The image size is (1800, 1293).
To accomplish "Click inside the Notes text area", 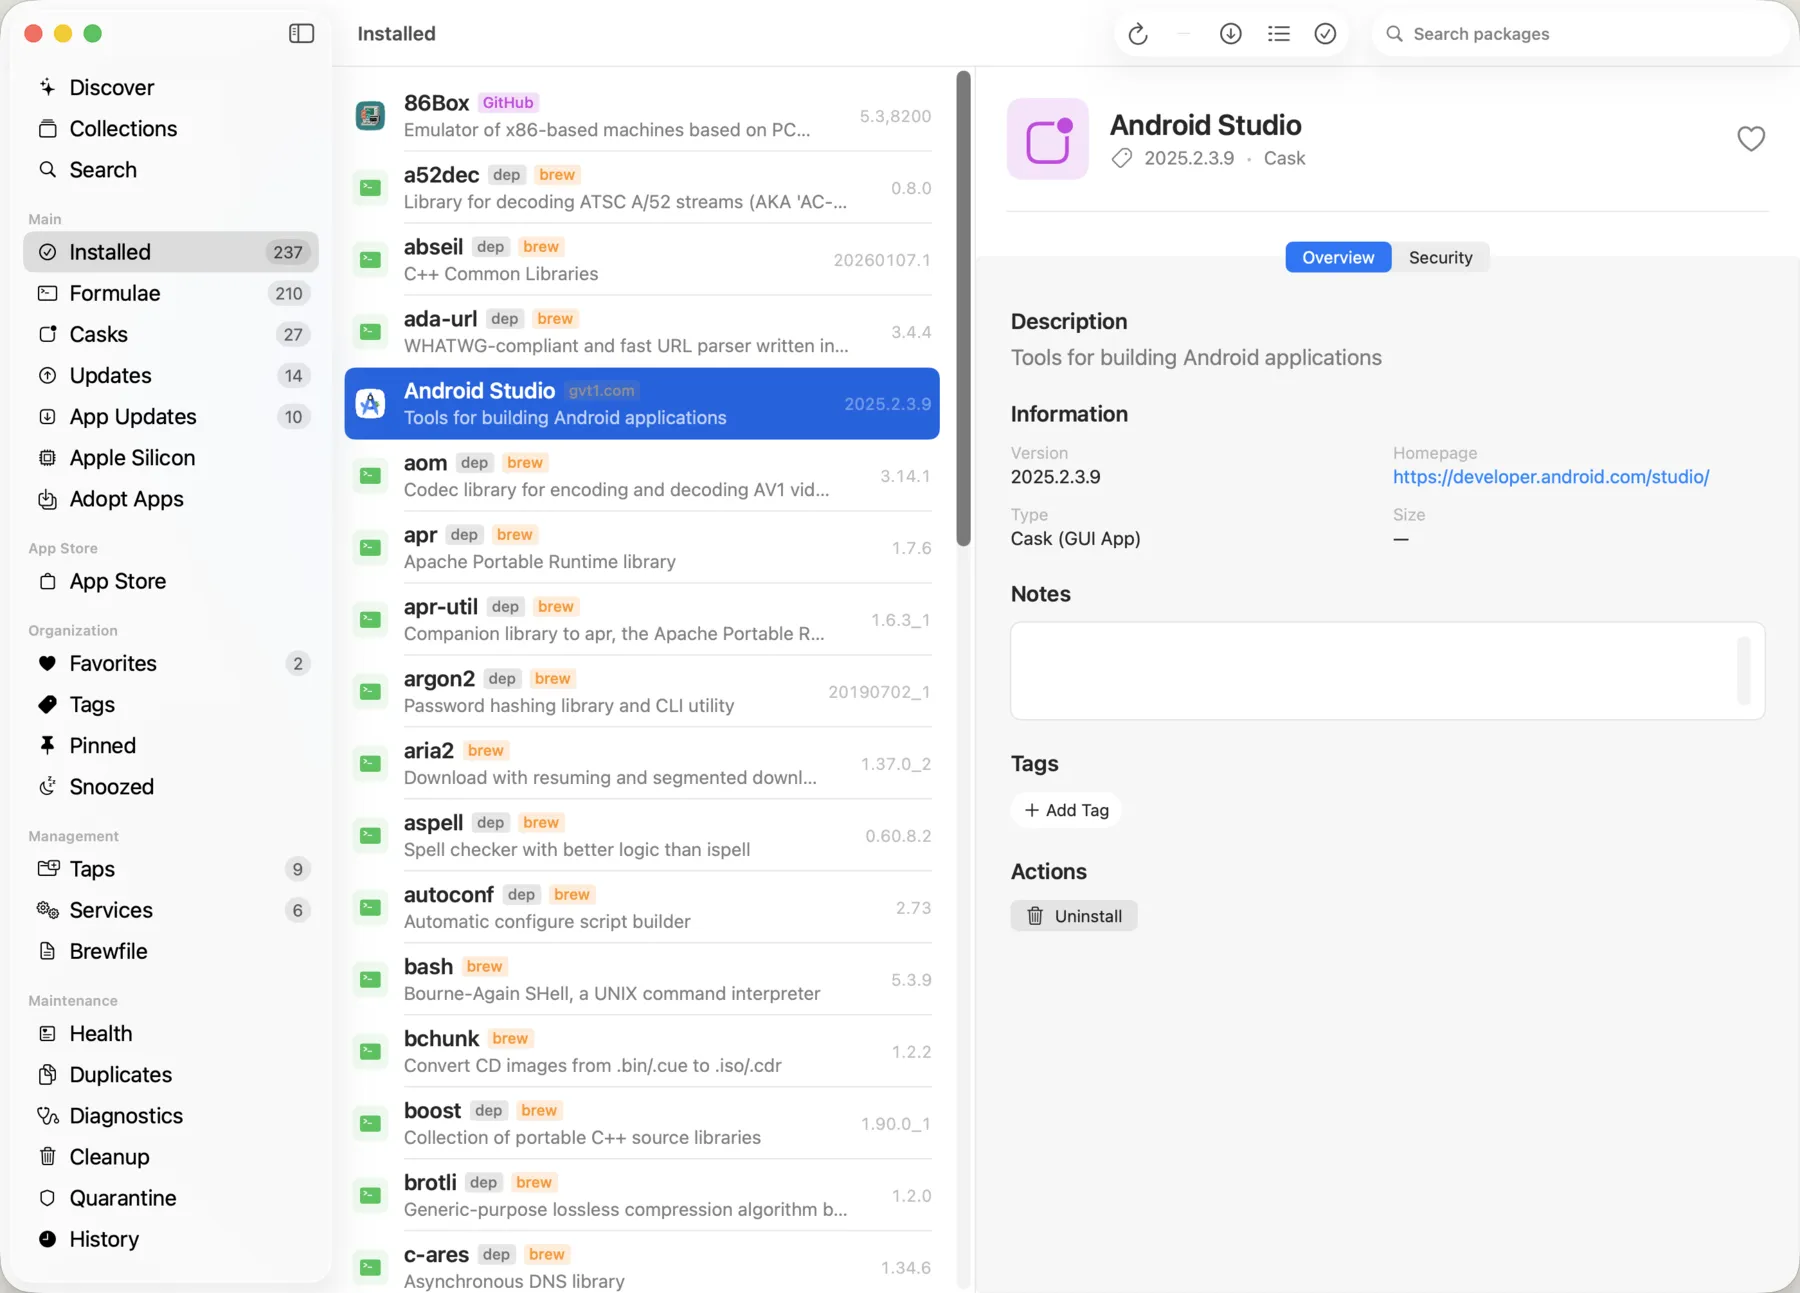I will pos(1387,671).
